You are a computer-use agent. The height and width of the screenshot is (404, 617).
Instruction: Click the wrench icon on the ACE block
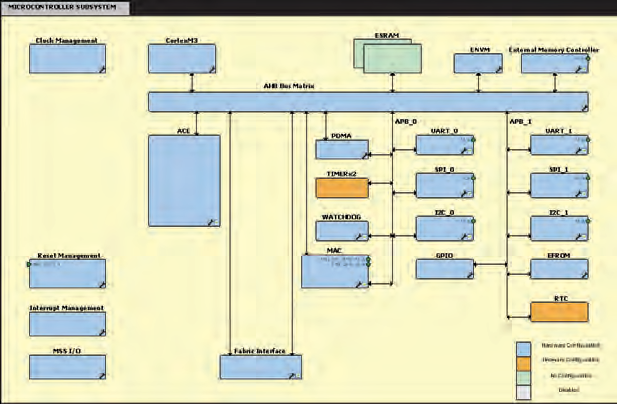[213, 220]
